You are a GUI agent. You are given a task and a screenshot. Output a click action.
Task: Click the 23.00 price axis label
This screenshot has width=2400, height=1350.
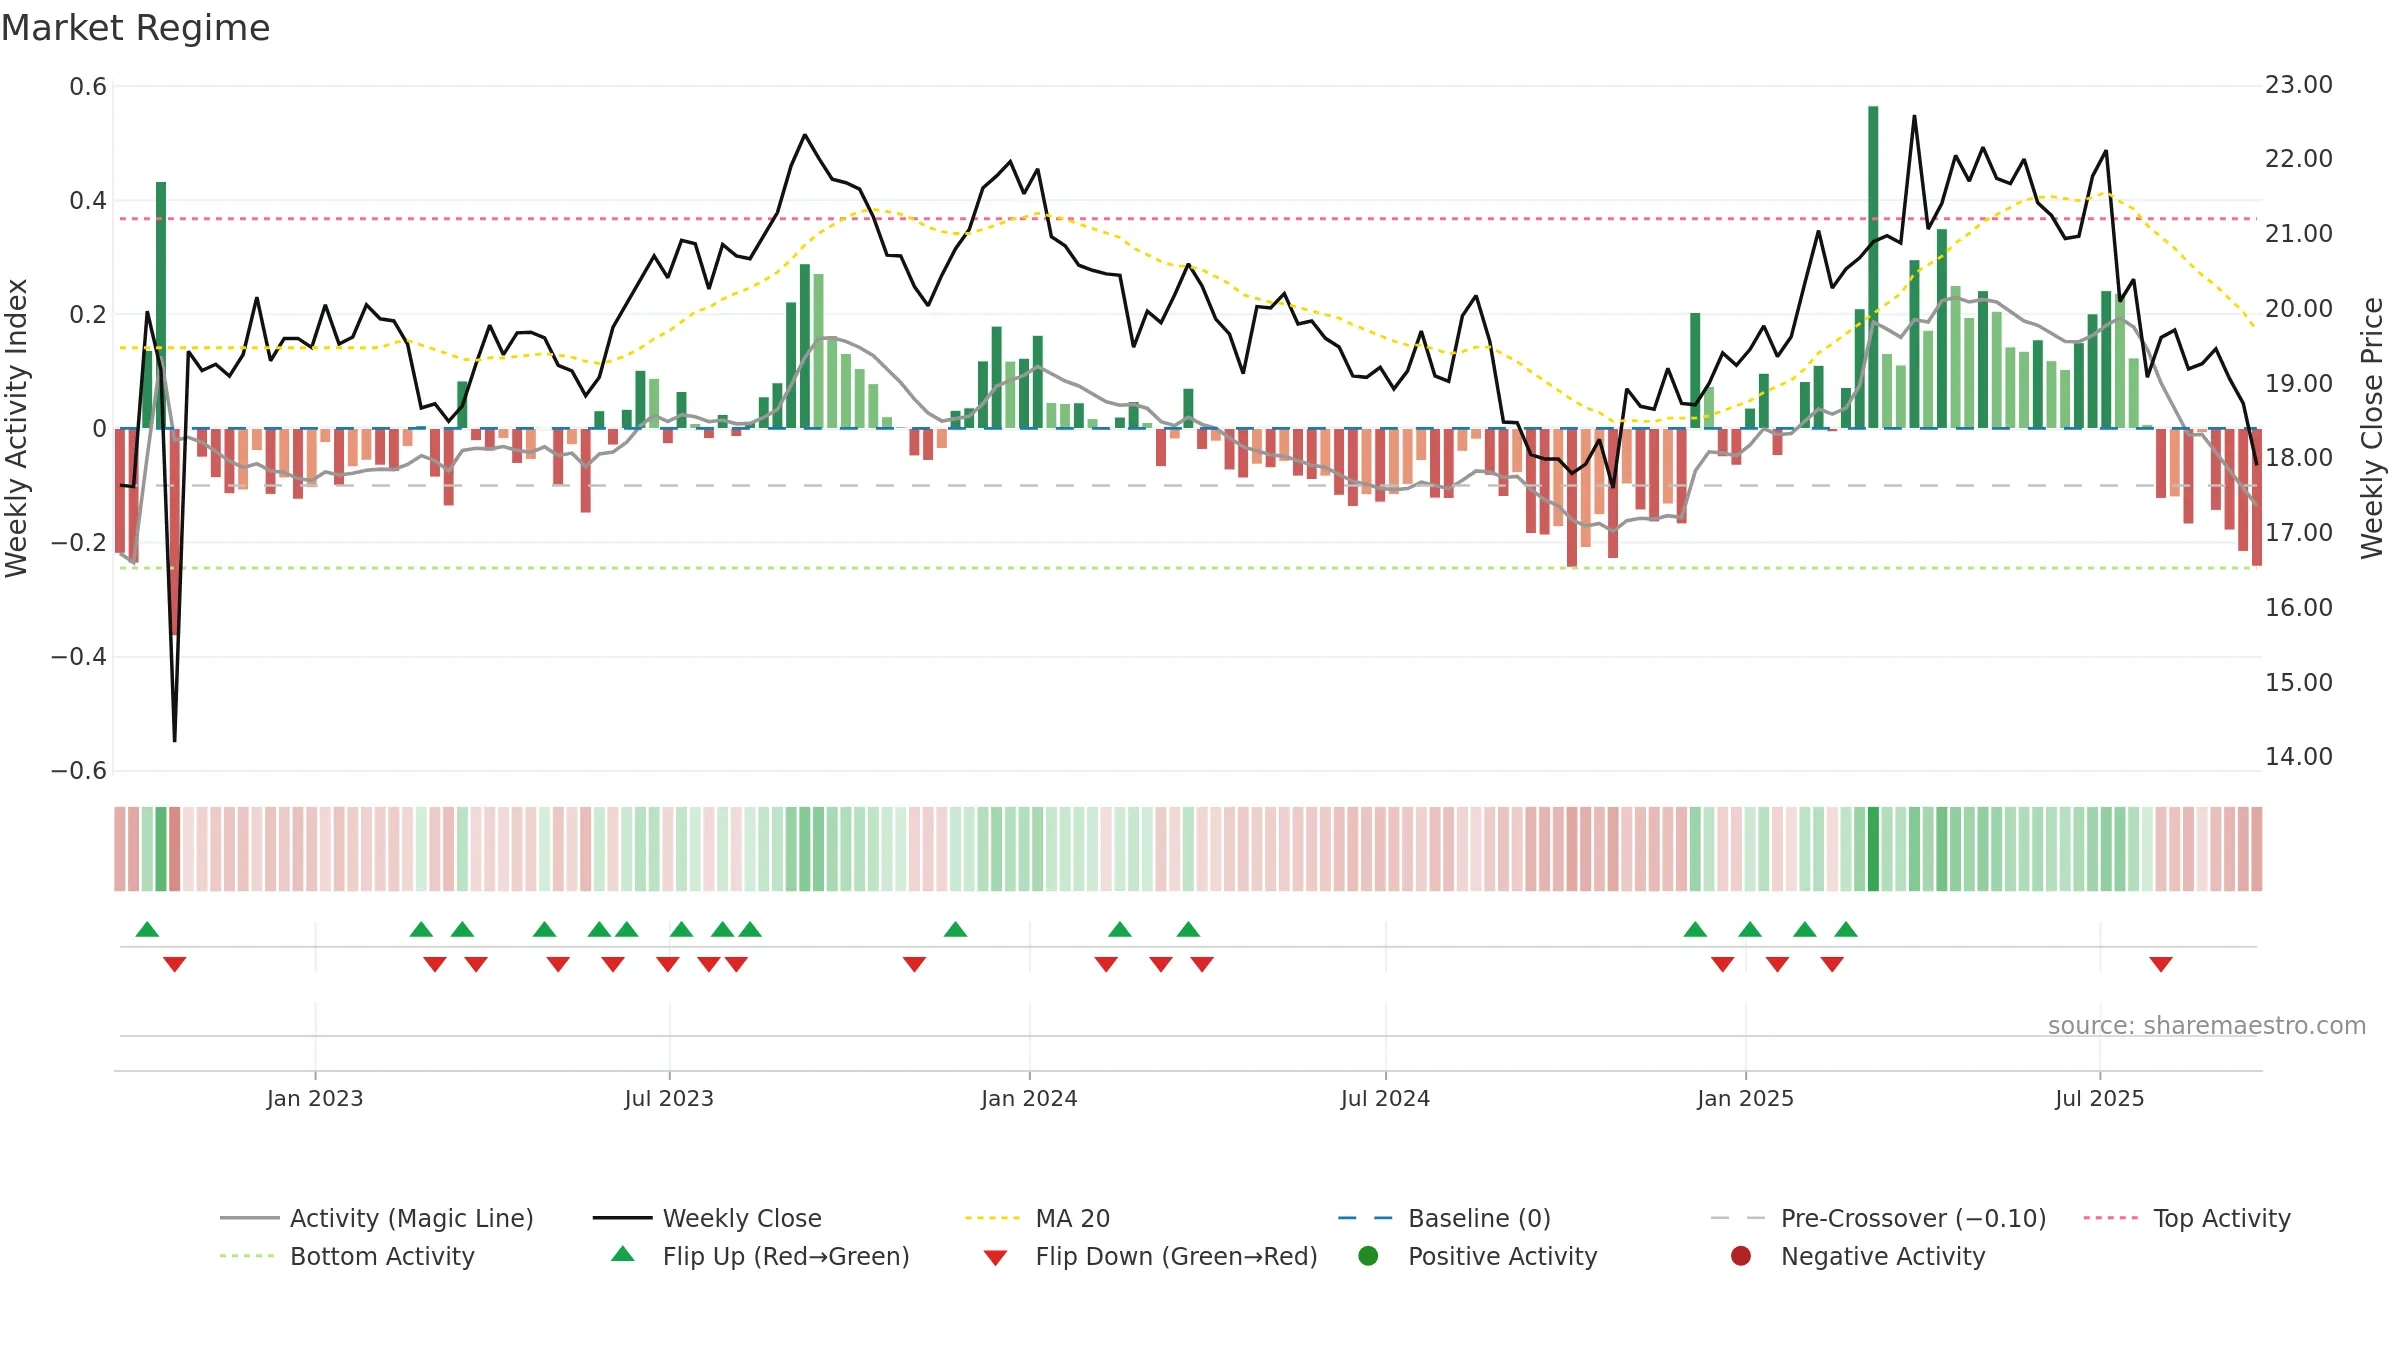click(x=2298, y=85)
